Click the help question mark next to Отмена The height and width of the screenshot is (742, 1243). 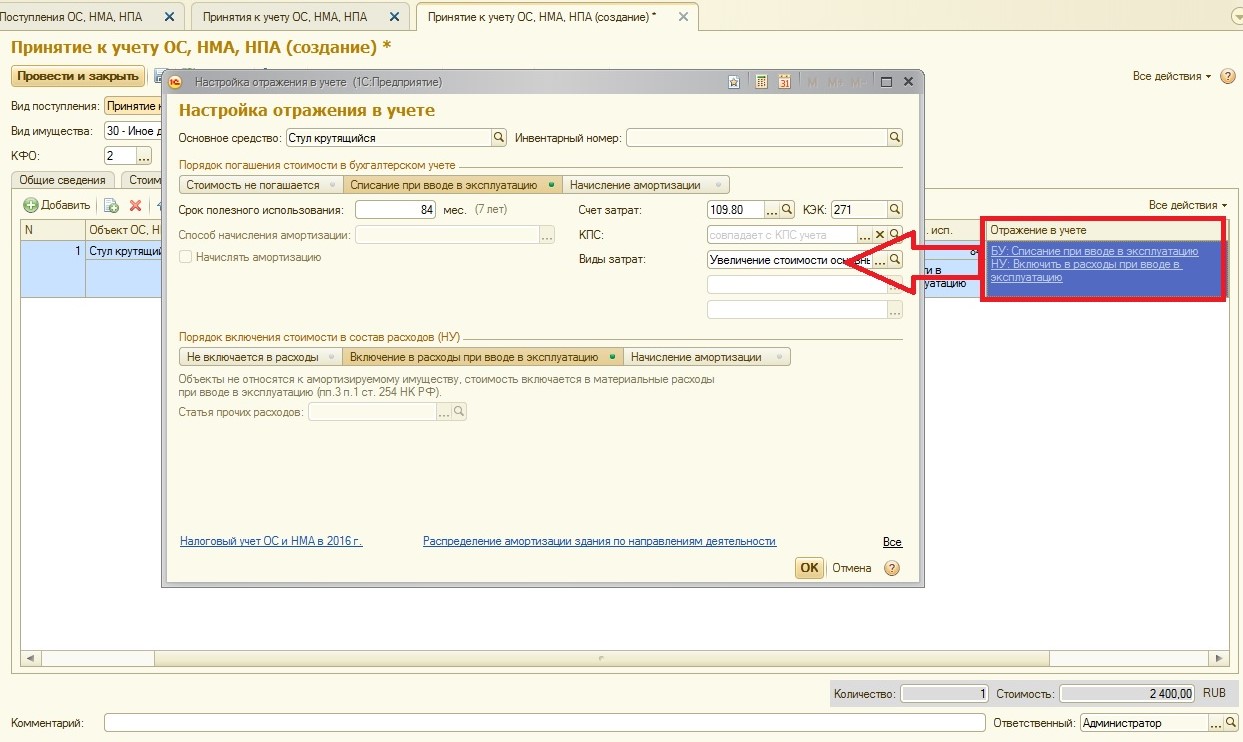tap(892, 568)
